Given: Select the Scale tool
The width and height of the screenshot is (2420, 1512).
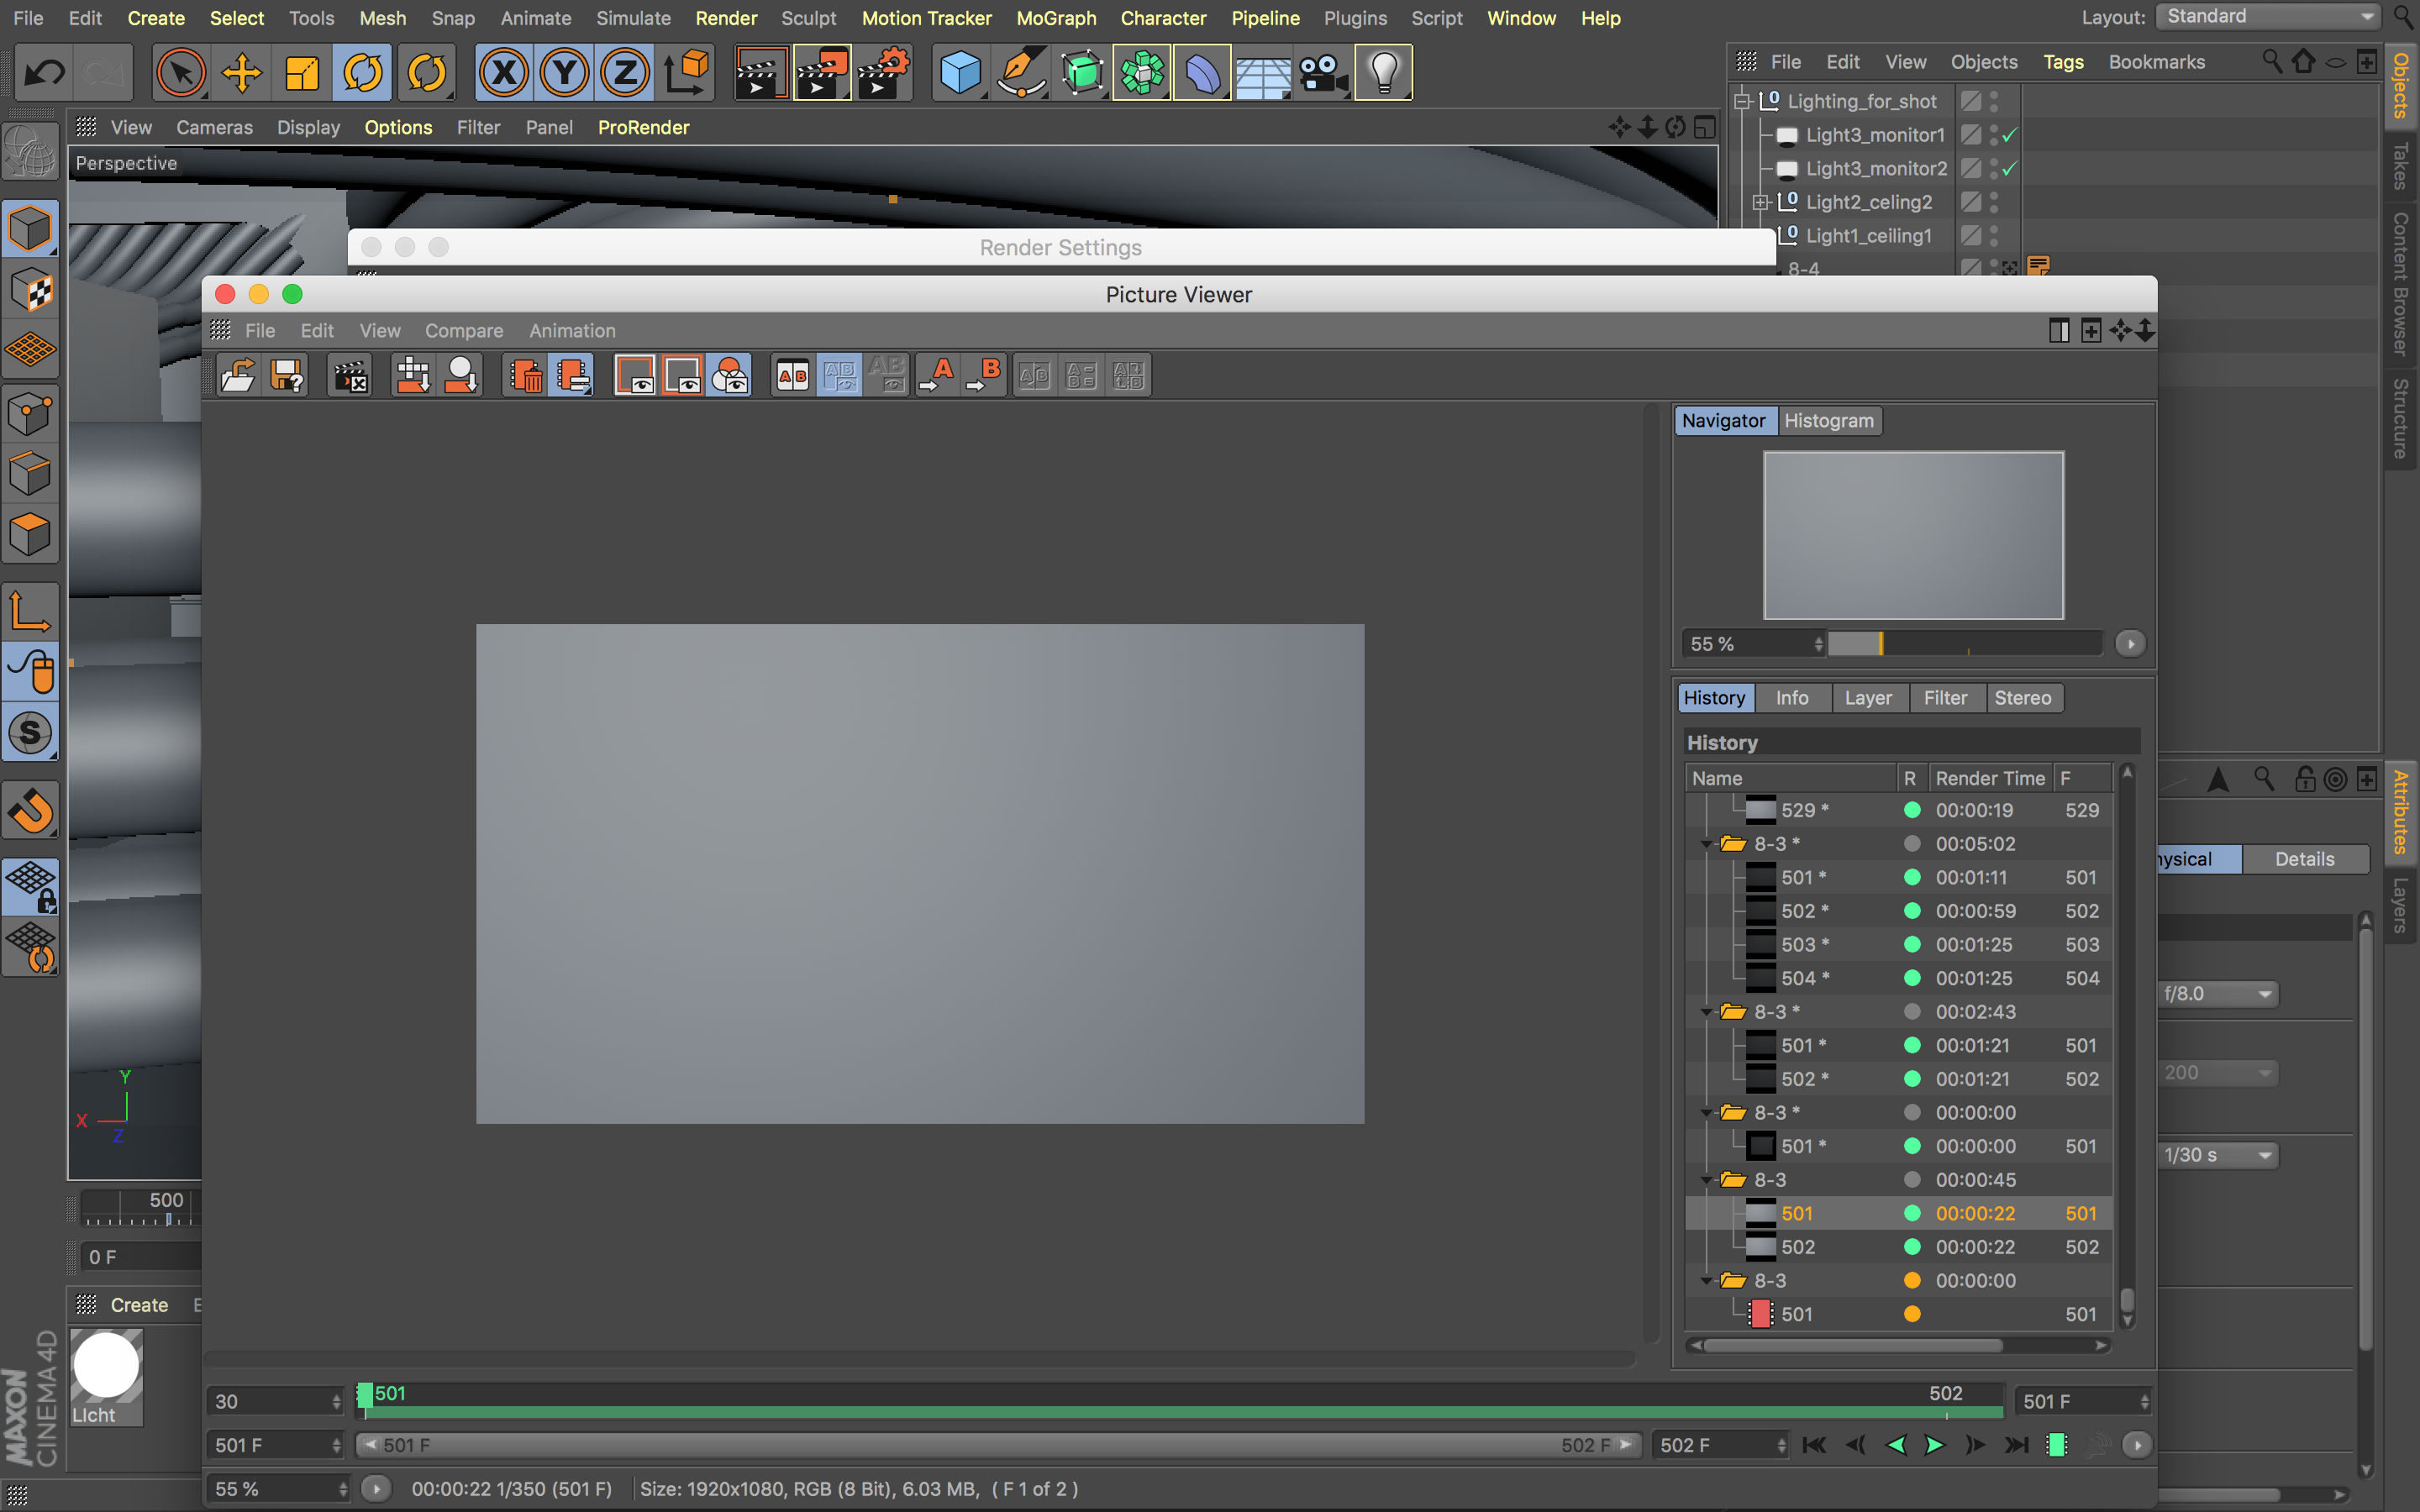Looking at the screenshot, I should click(x=302, y=73).
